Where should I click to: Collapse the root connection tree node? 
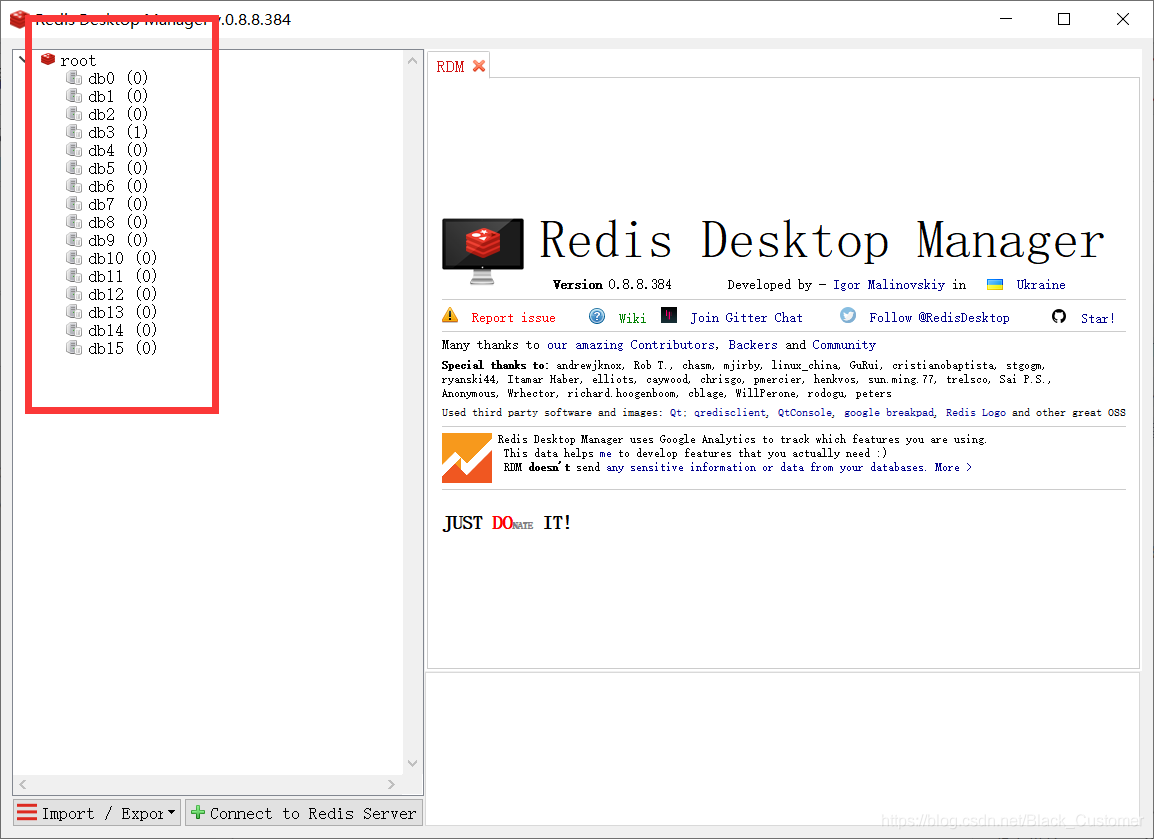(24, 60)
